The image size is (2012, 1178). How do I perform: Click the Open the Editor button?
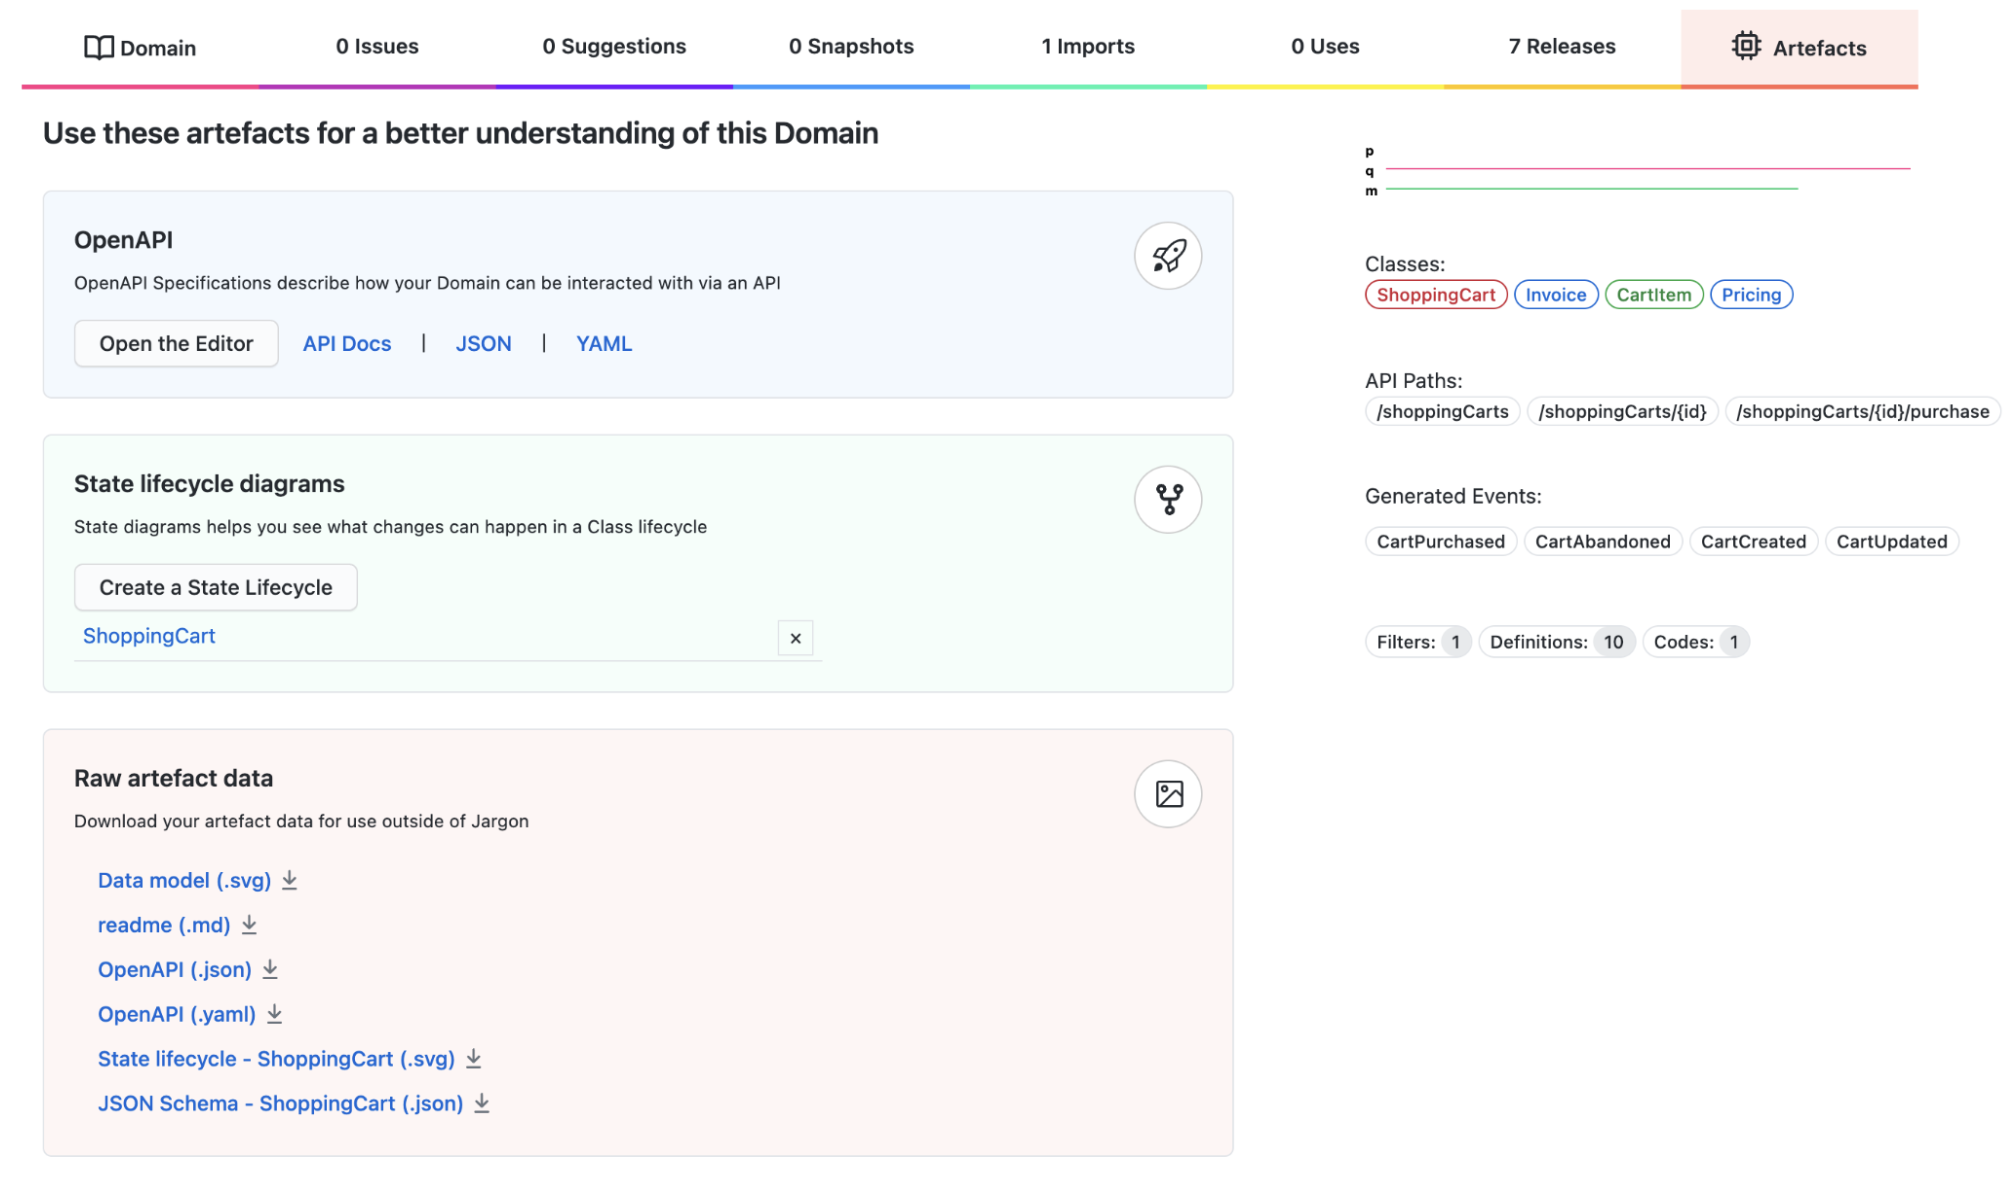pos(175,343)
